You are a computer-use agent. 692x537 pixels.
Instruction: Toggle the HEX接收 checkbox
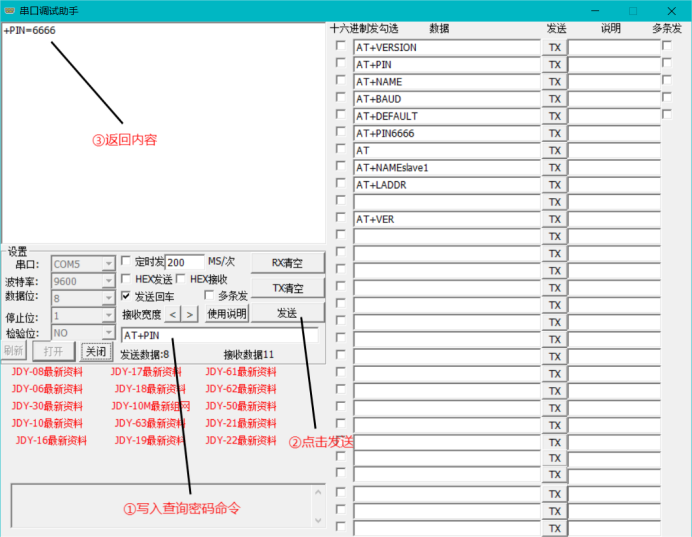(181, 278)
